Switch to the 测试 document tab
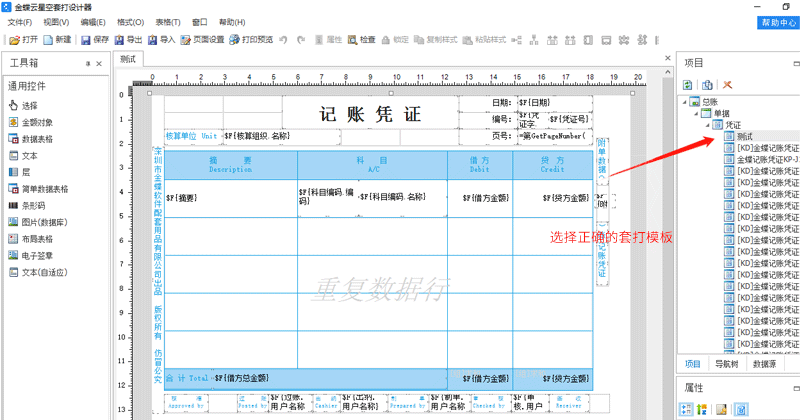Viewport: 800px width, 420px height. point(128,59)
